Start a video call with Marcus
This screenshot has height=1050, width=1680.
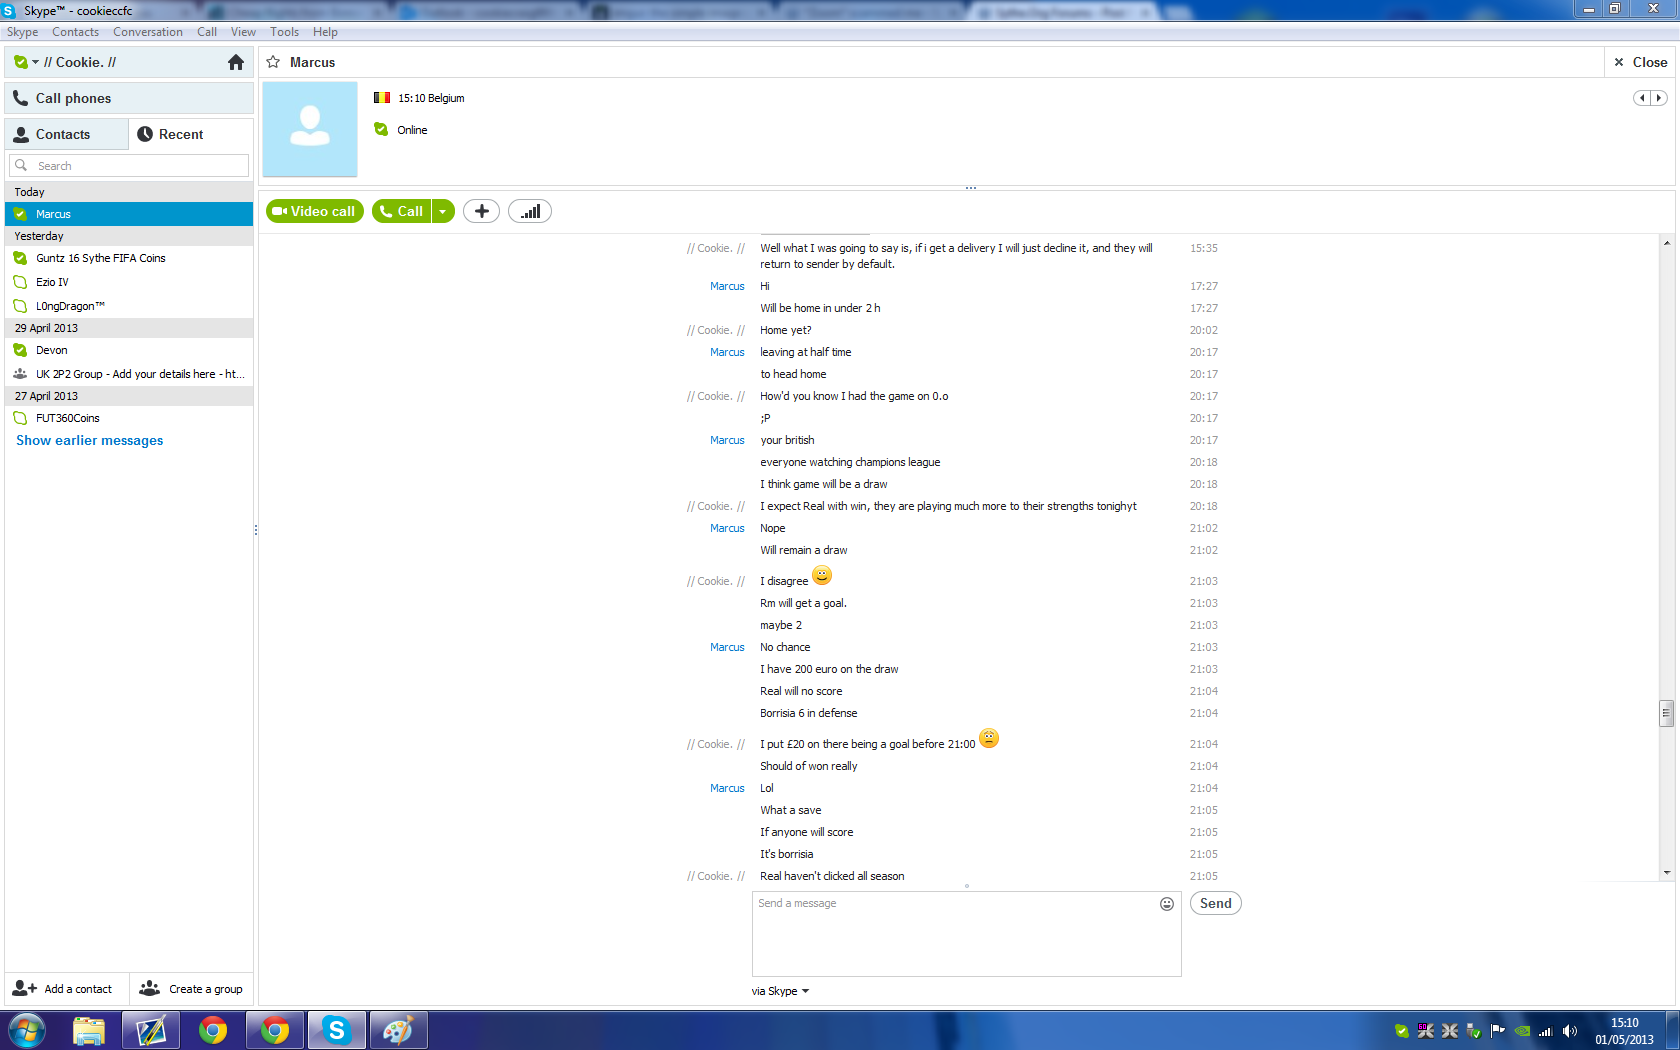(x=315, y=211)
